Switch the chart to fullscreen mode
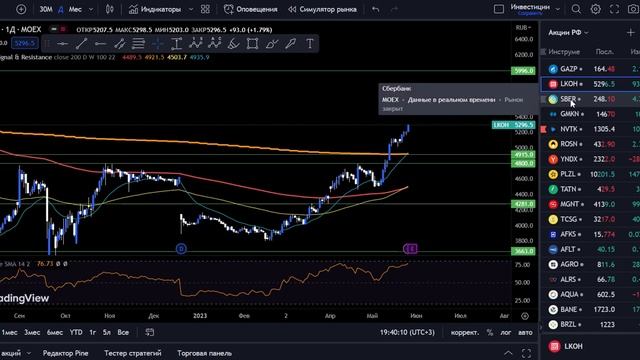Viewport: 640px width, 360px height. [x=614, y=9]
